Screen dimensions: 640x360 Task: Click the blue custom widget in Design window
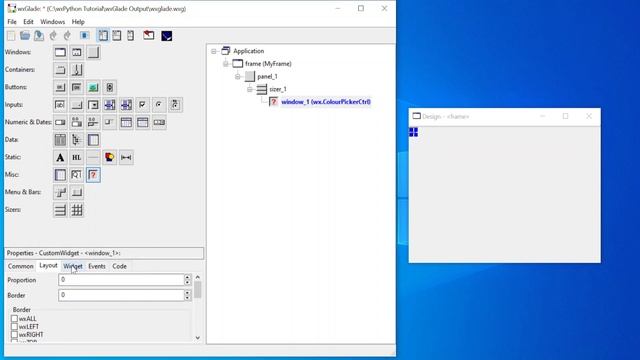click(413, 132)
